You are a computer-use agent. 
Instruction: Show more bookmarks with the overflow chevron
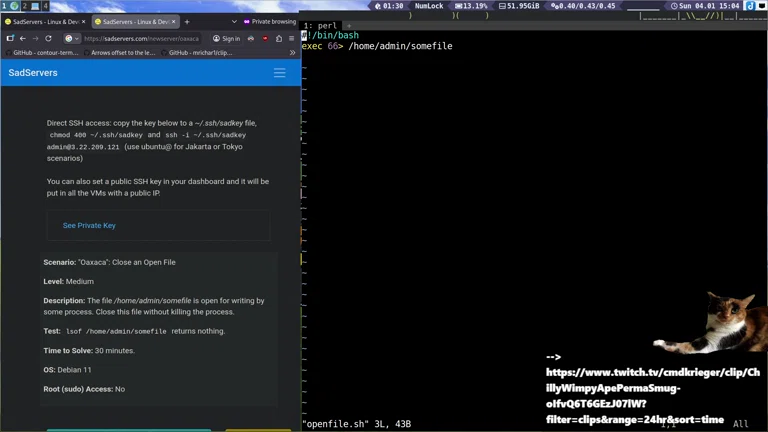click(x=292, y=52)
